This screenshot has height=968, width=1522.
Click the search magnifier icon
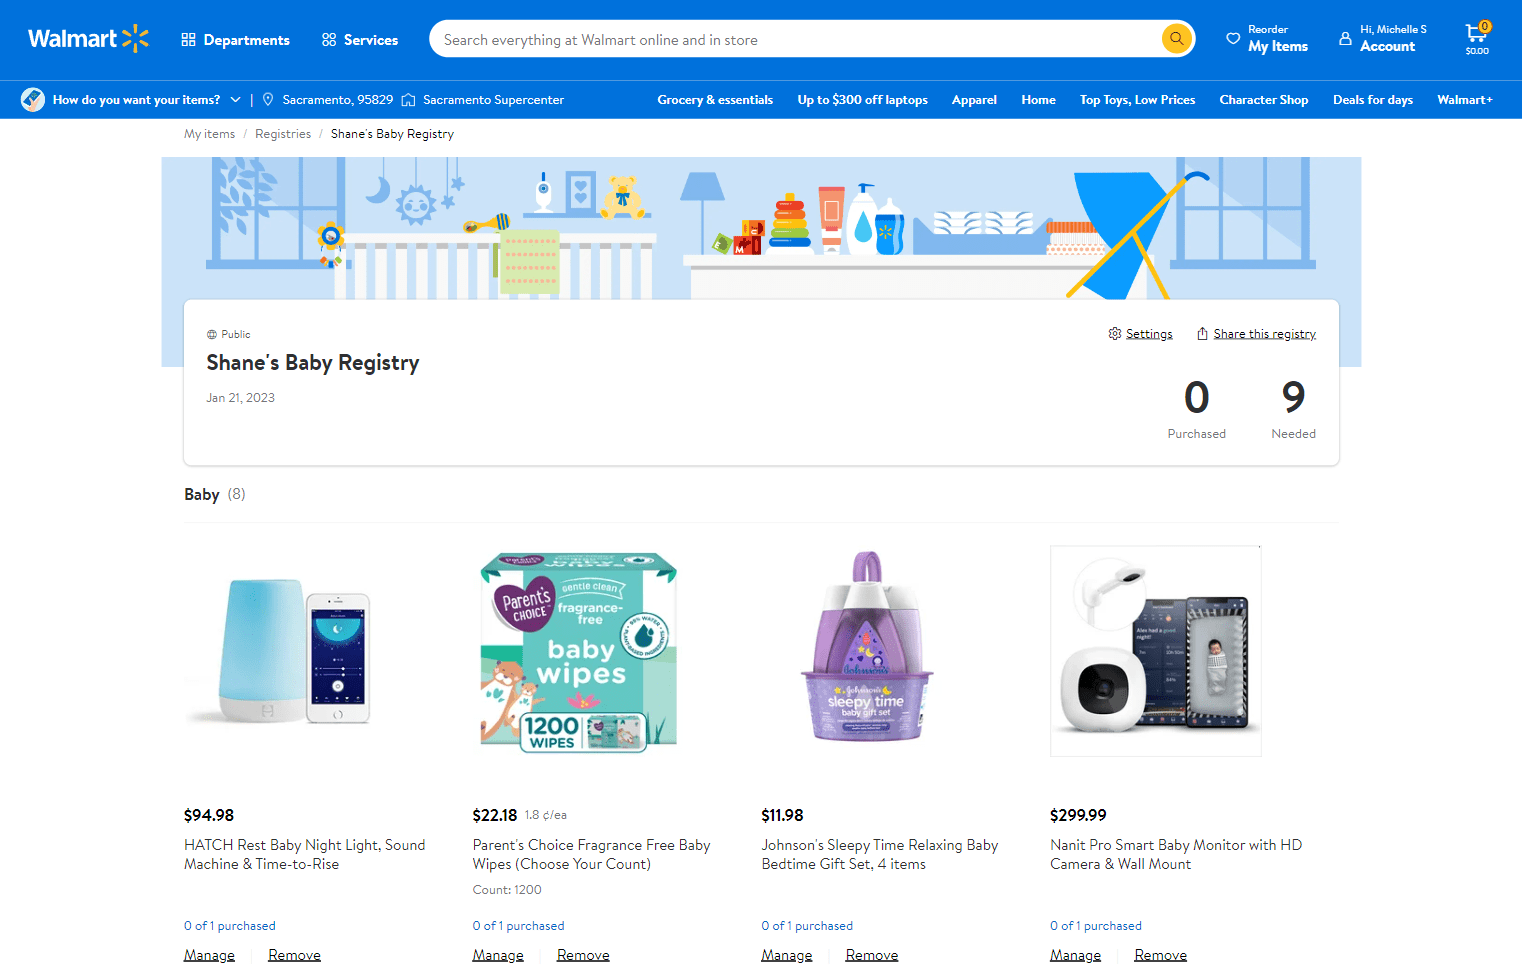pyautogui.click(x=1176, y=39)
